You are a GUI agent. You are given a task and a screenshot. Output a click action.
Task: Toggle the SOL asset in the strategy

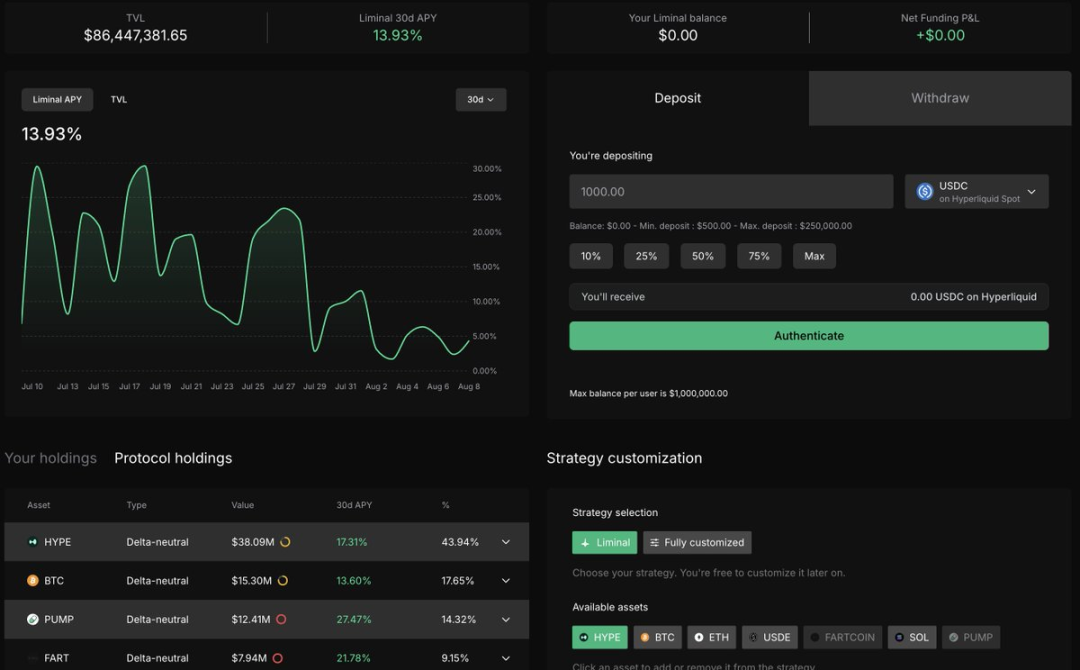[913, 637]
